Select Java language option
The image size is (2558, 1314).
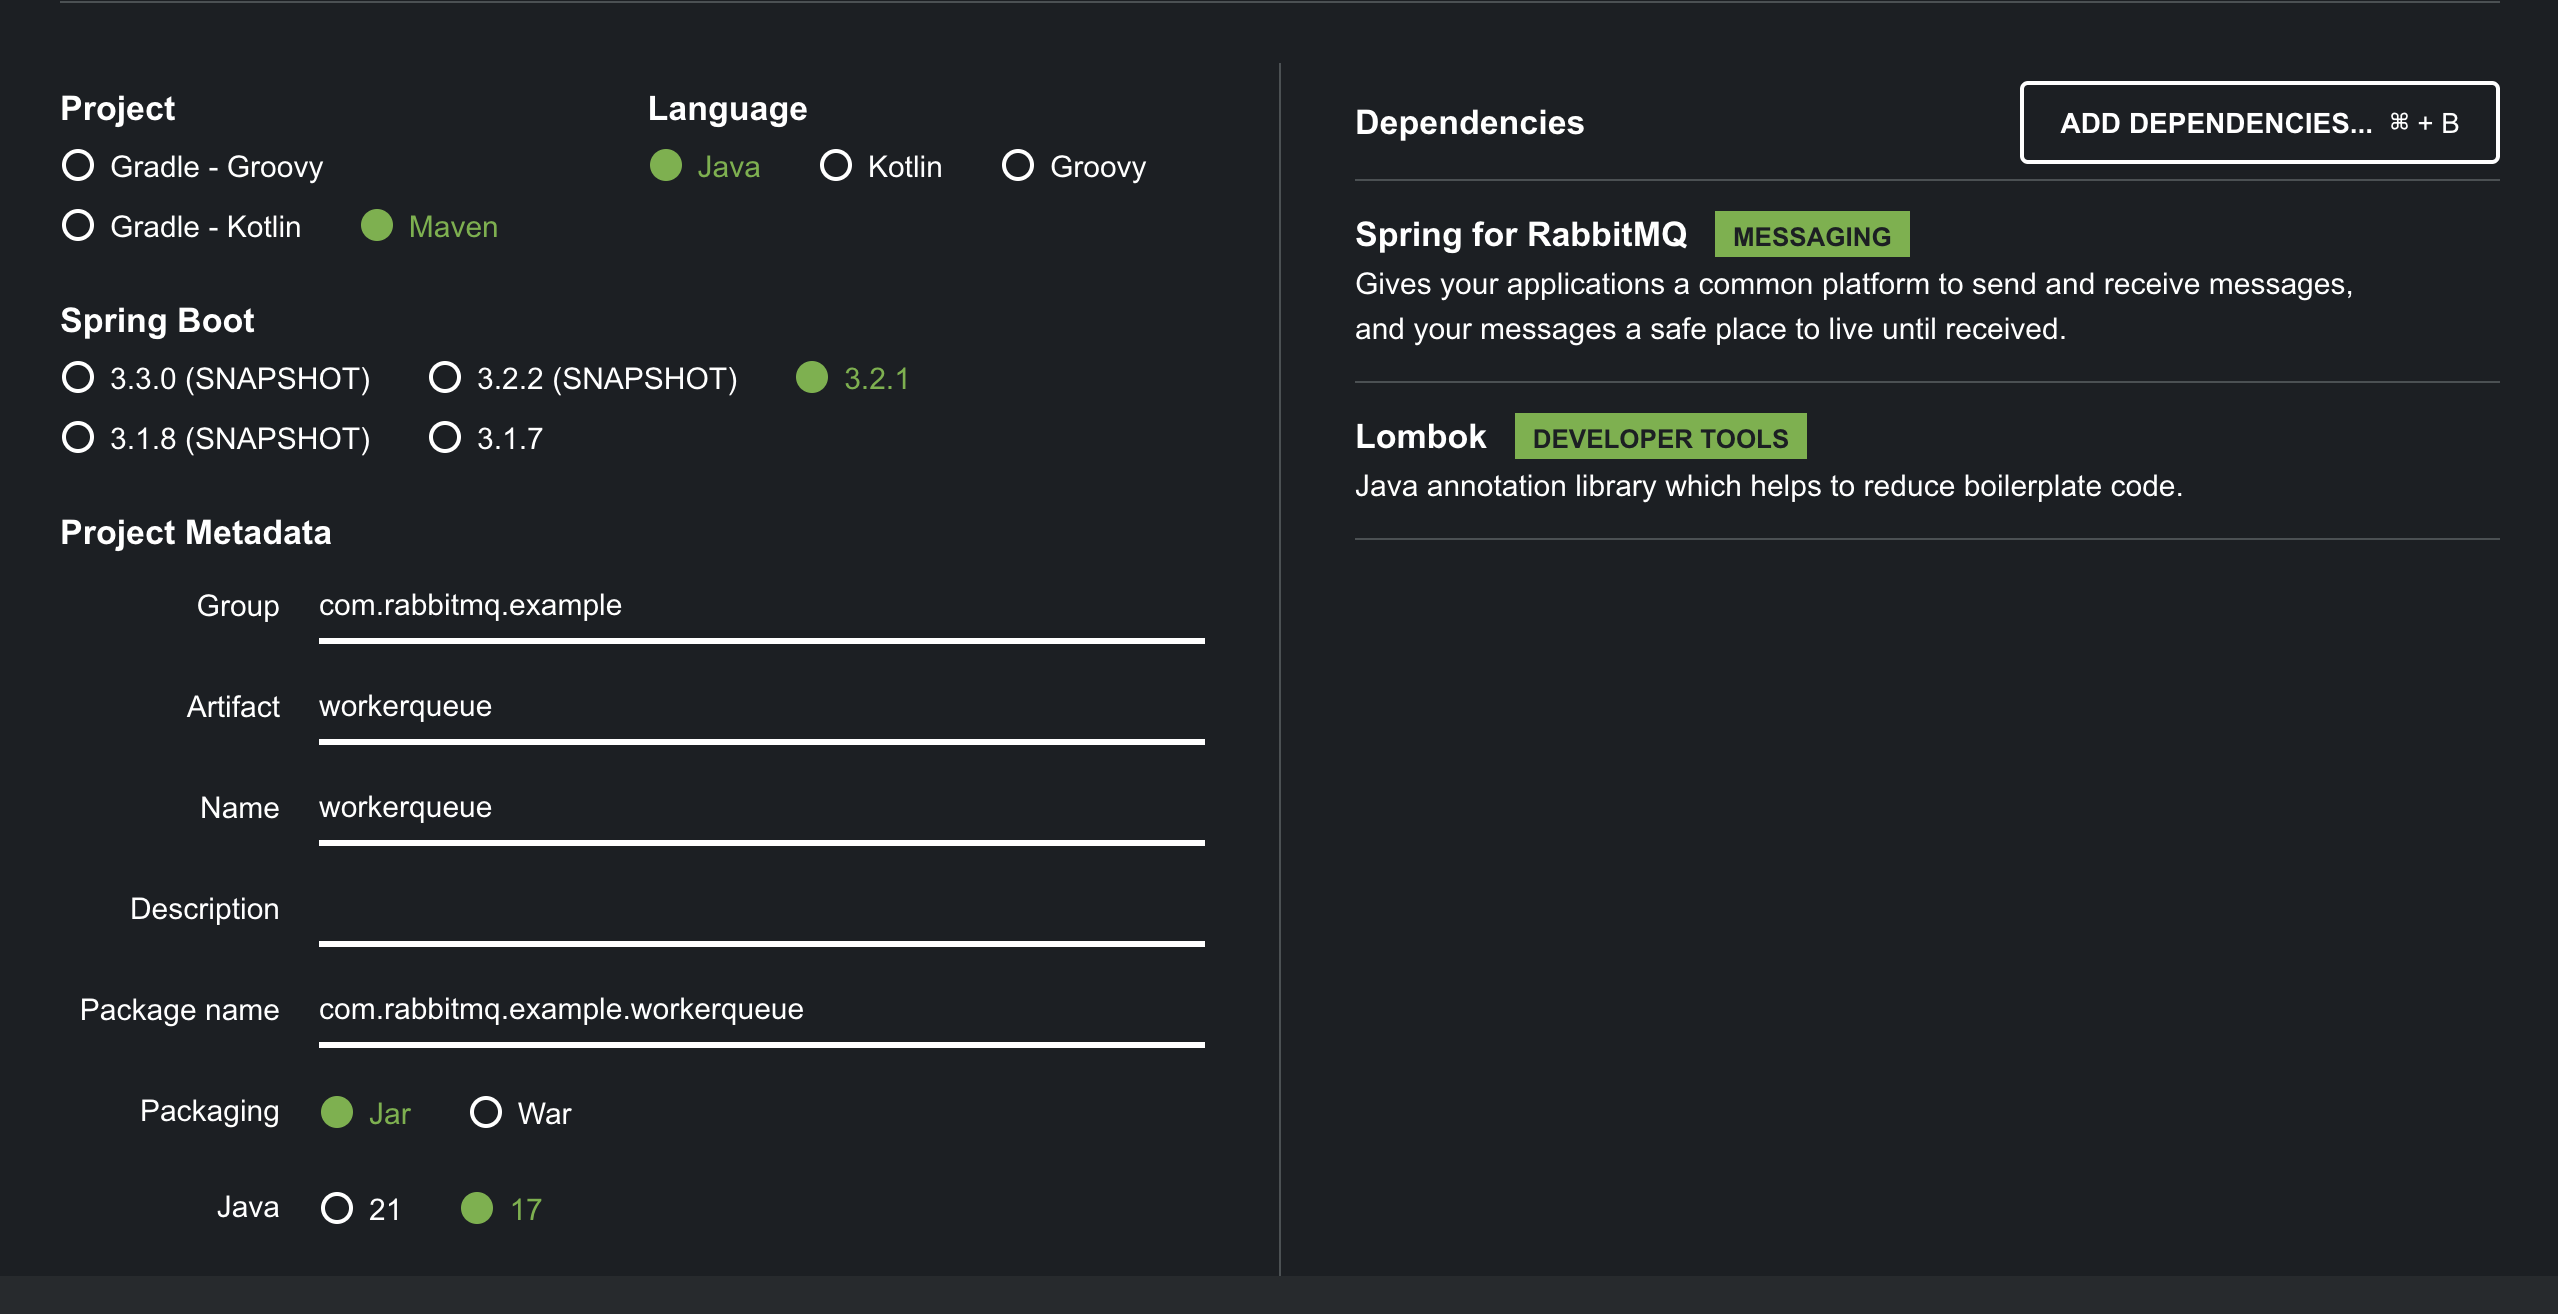point(666,166)
